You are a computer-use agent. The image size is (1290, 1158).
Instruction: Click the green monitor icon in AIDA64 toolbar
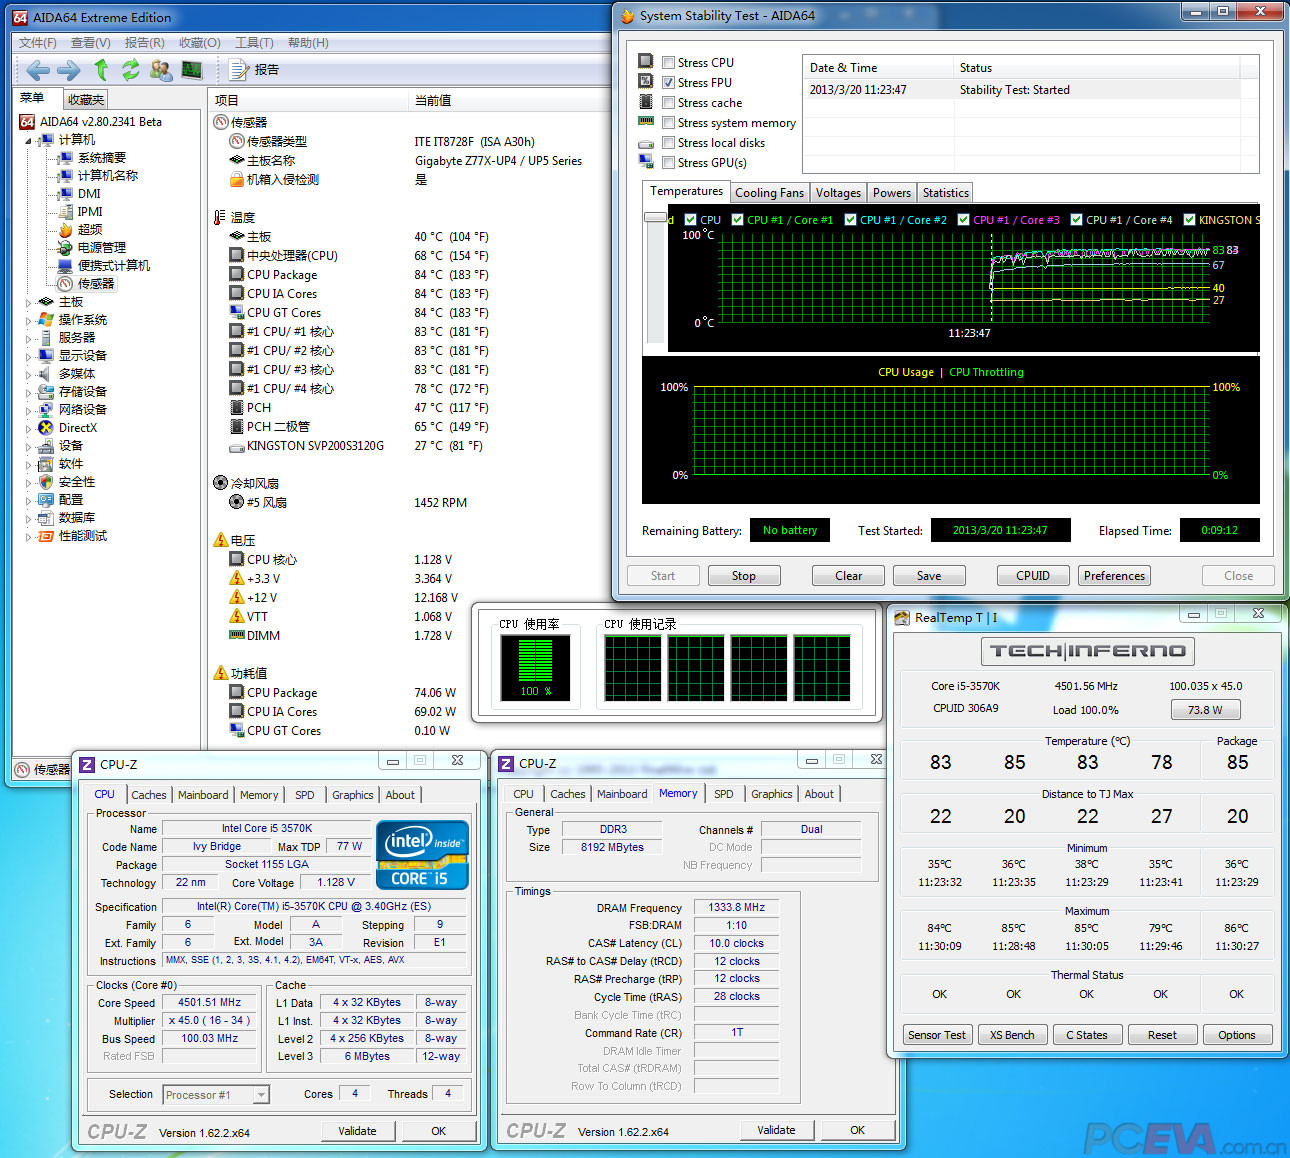tap(192, 70)
